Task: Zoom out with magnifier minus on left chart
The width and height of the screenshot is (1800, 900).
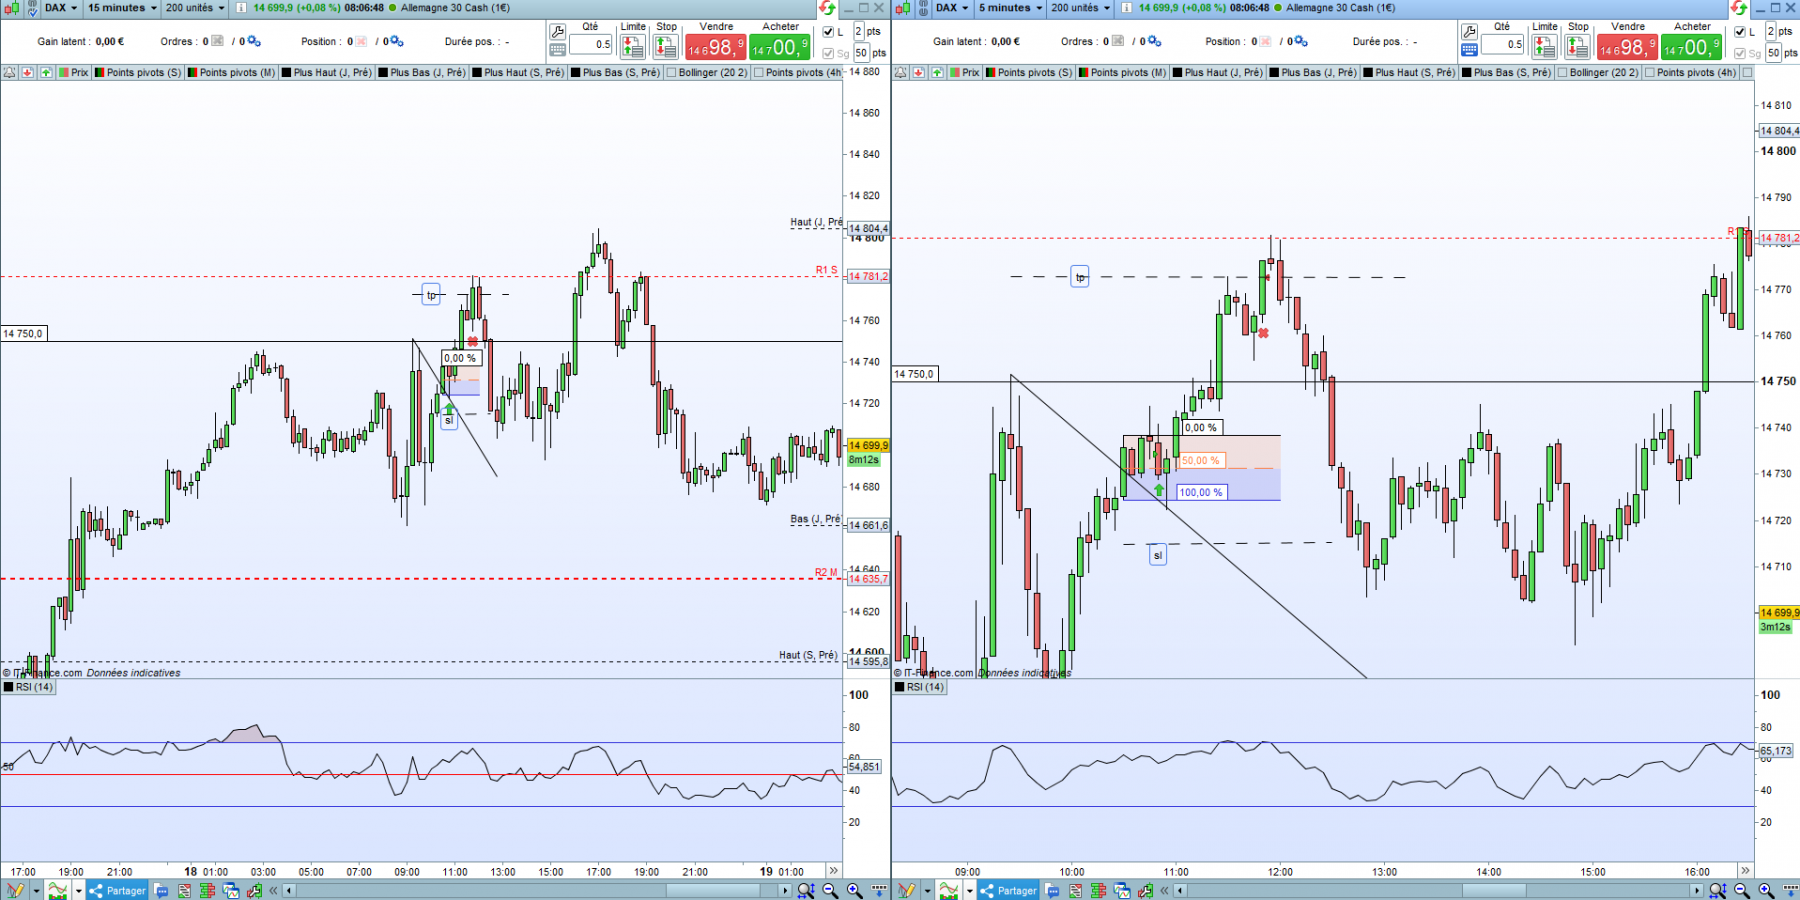Action: 830,890
